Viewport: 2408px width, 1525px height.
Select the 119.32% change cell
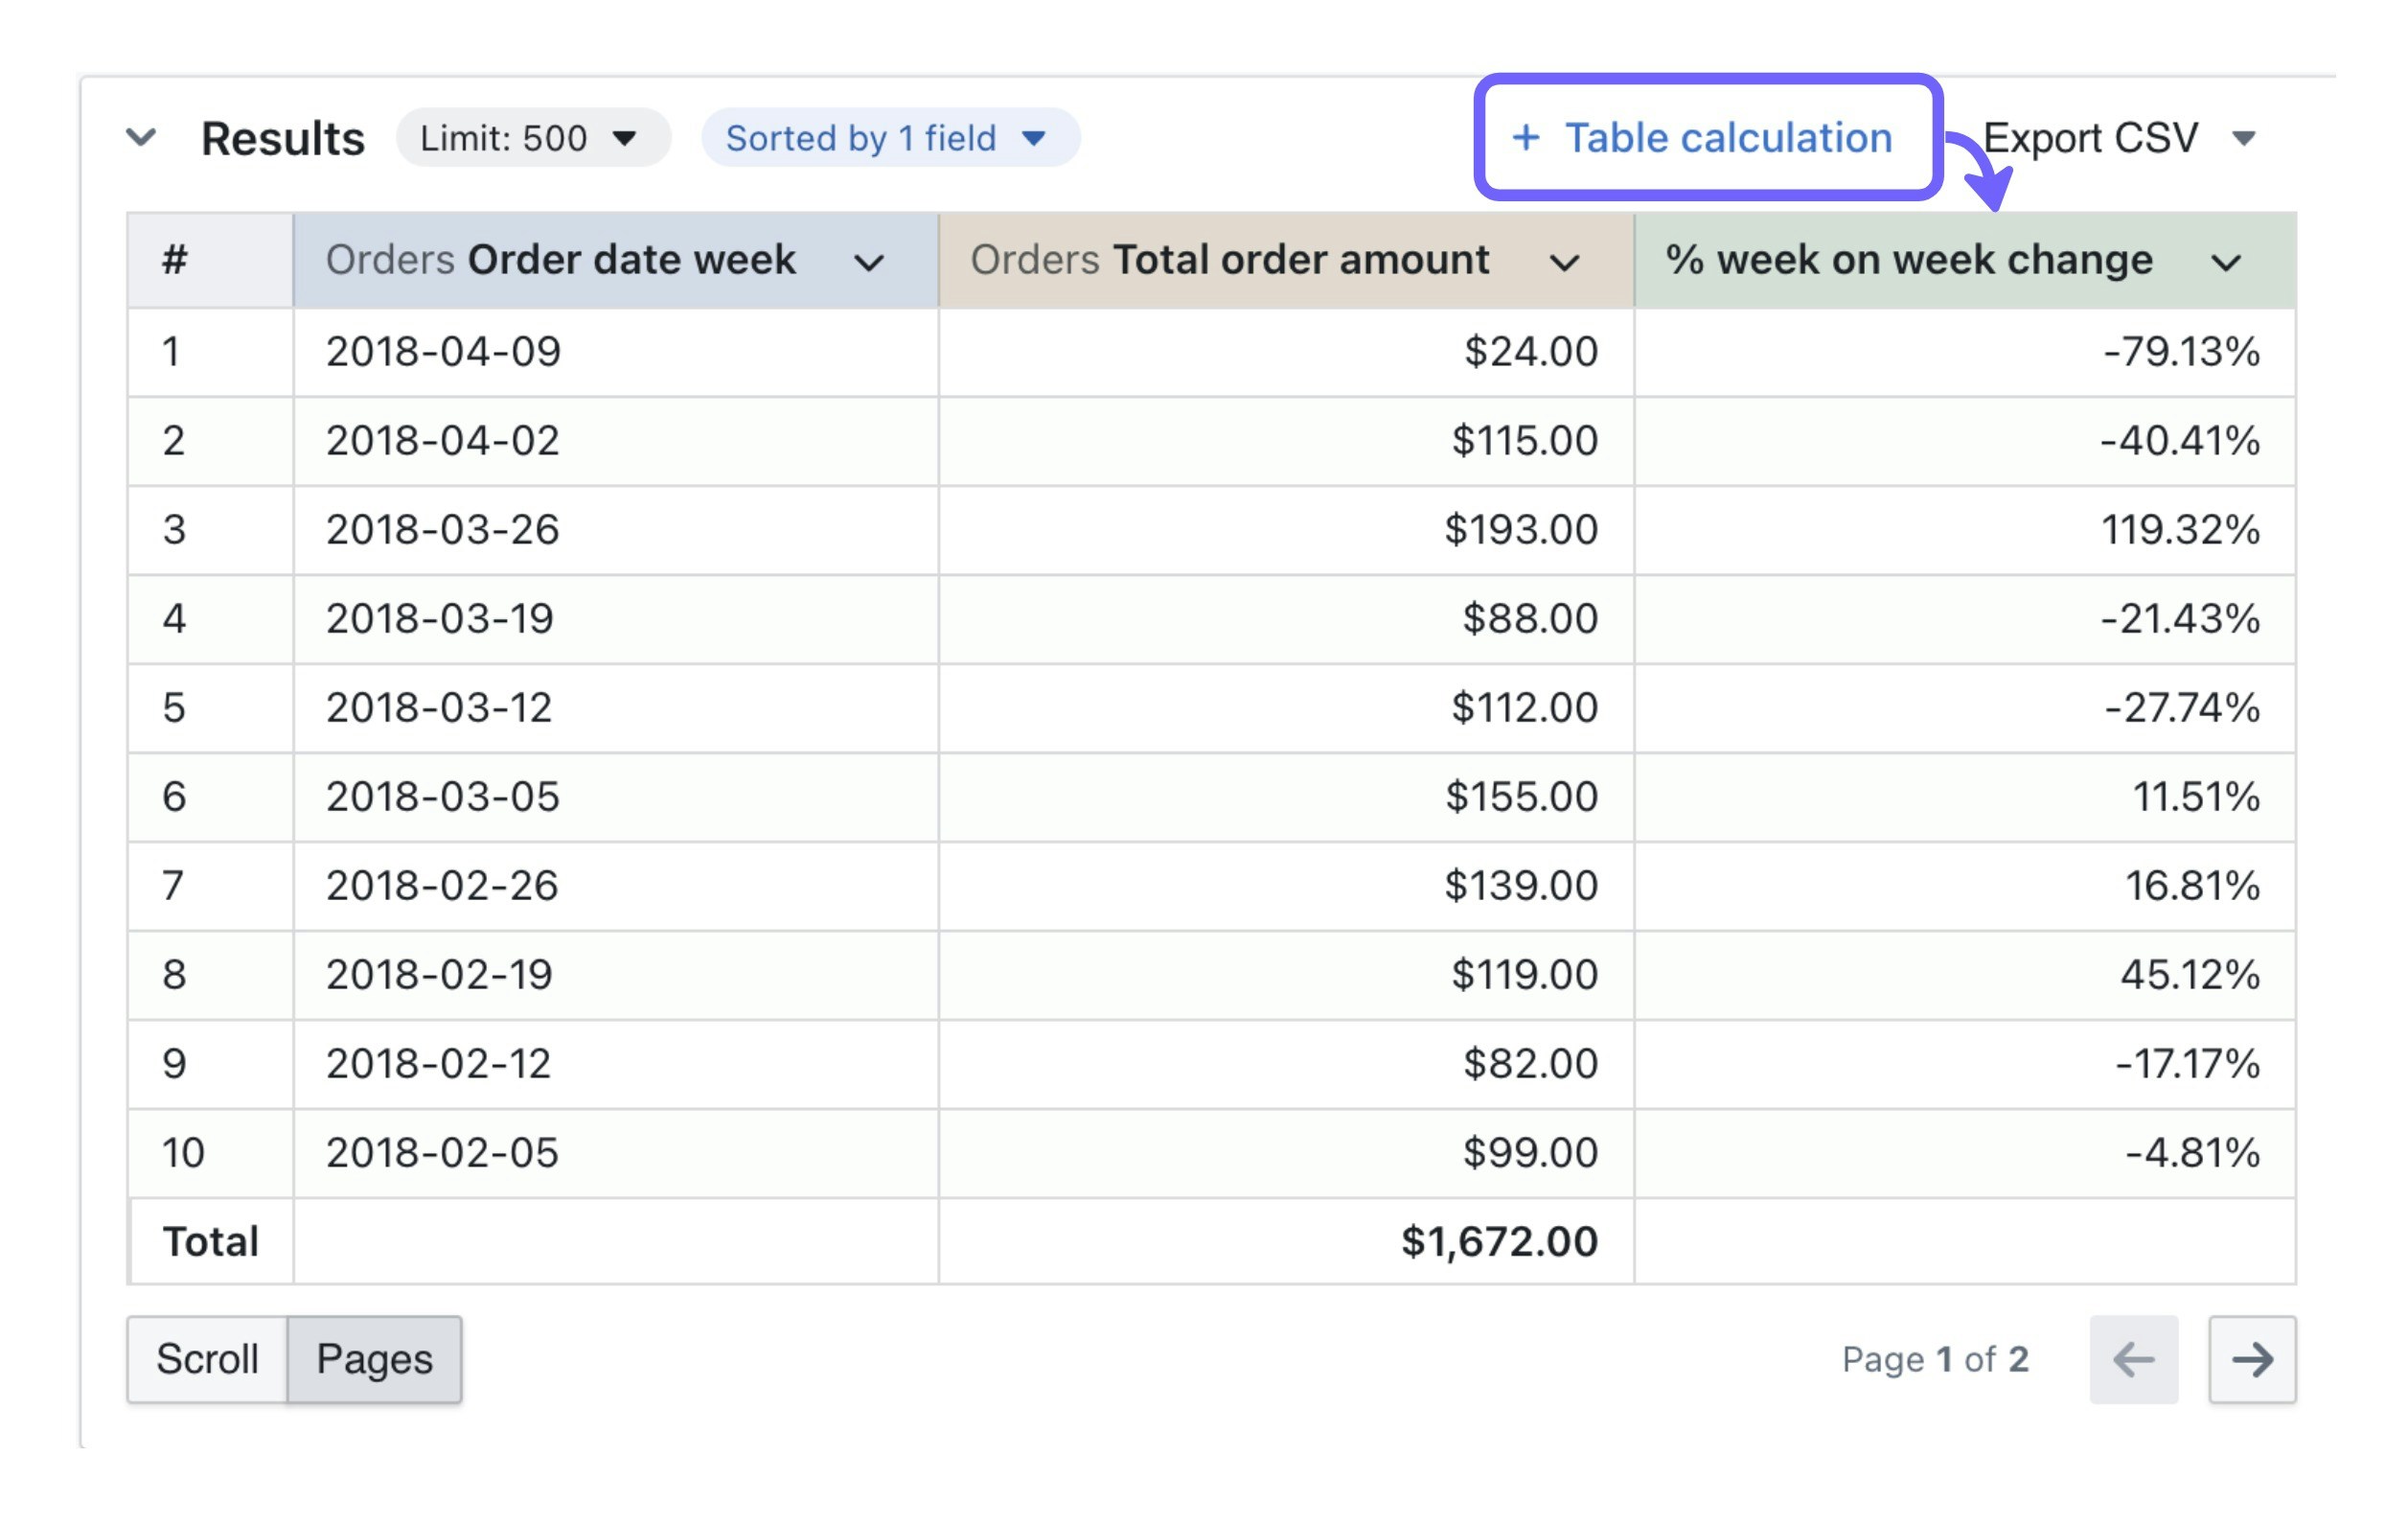[2179, 530]
